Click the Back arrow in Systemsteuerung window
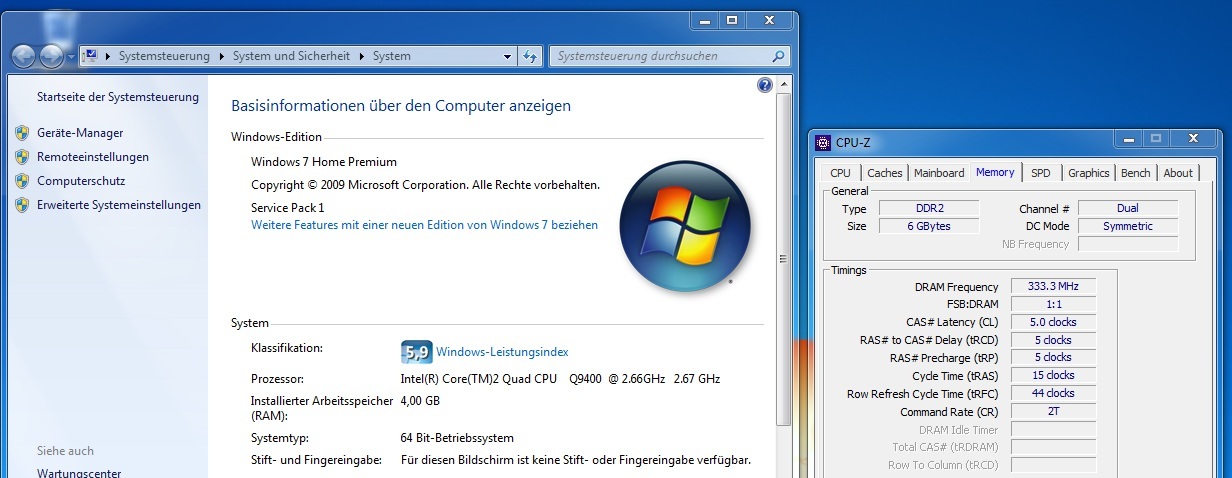 coord(24,56)
